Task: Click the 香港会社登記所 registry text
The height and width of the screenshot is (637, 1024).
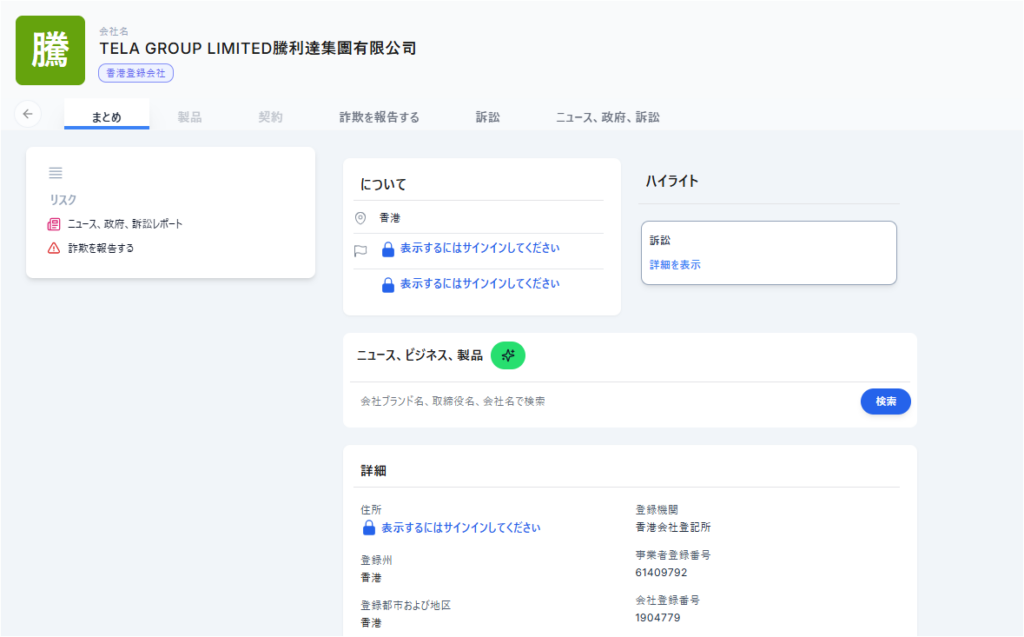Action: (x=673, y=527)
